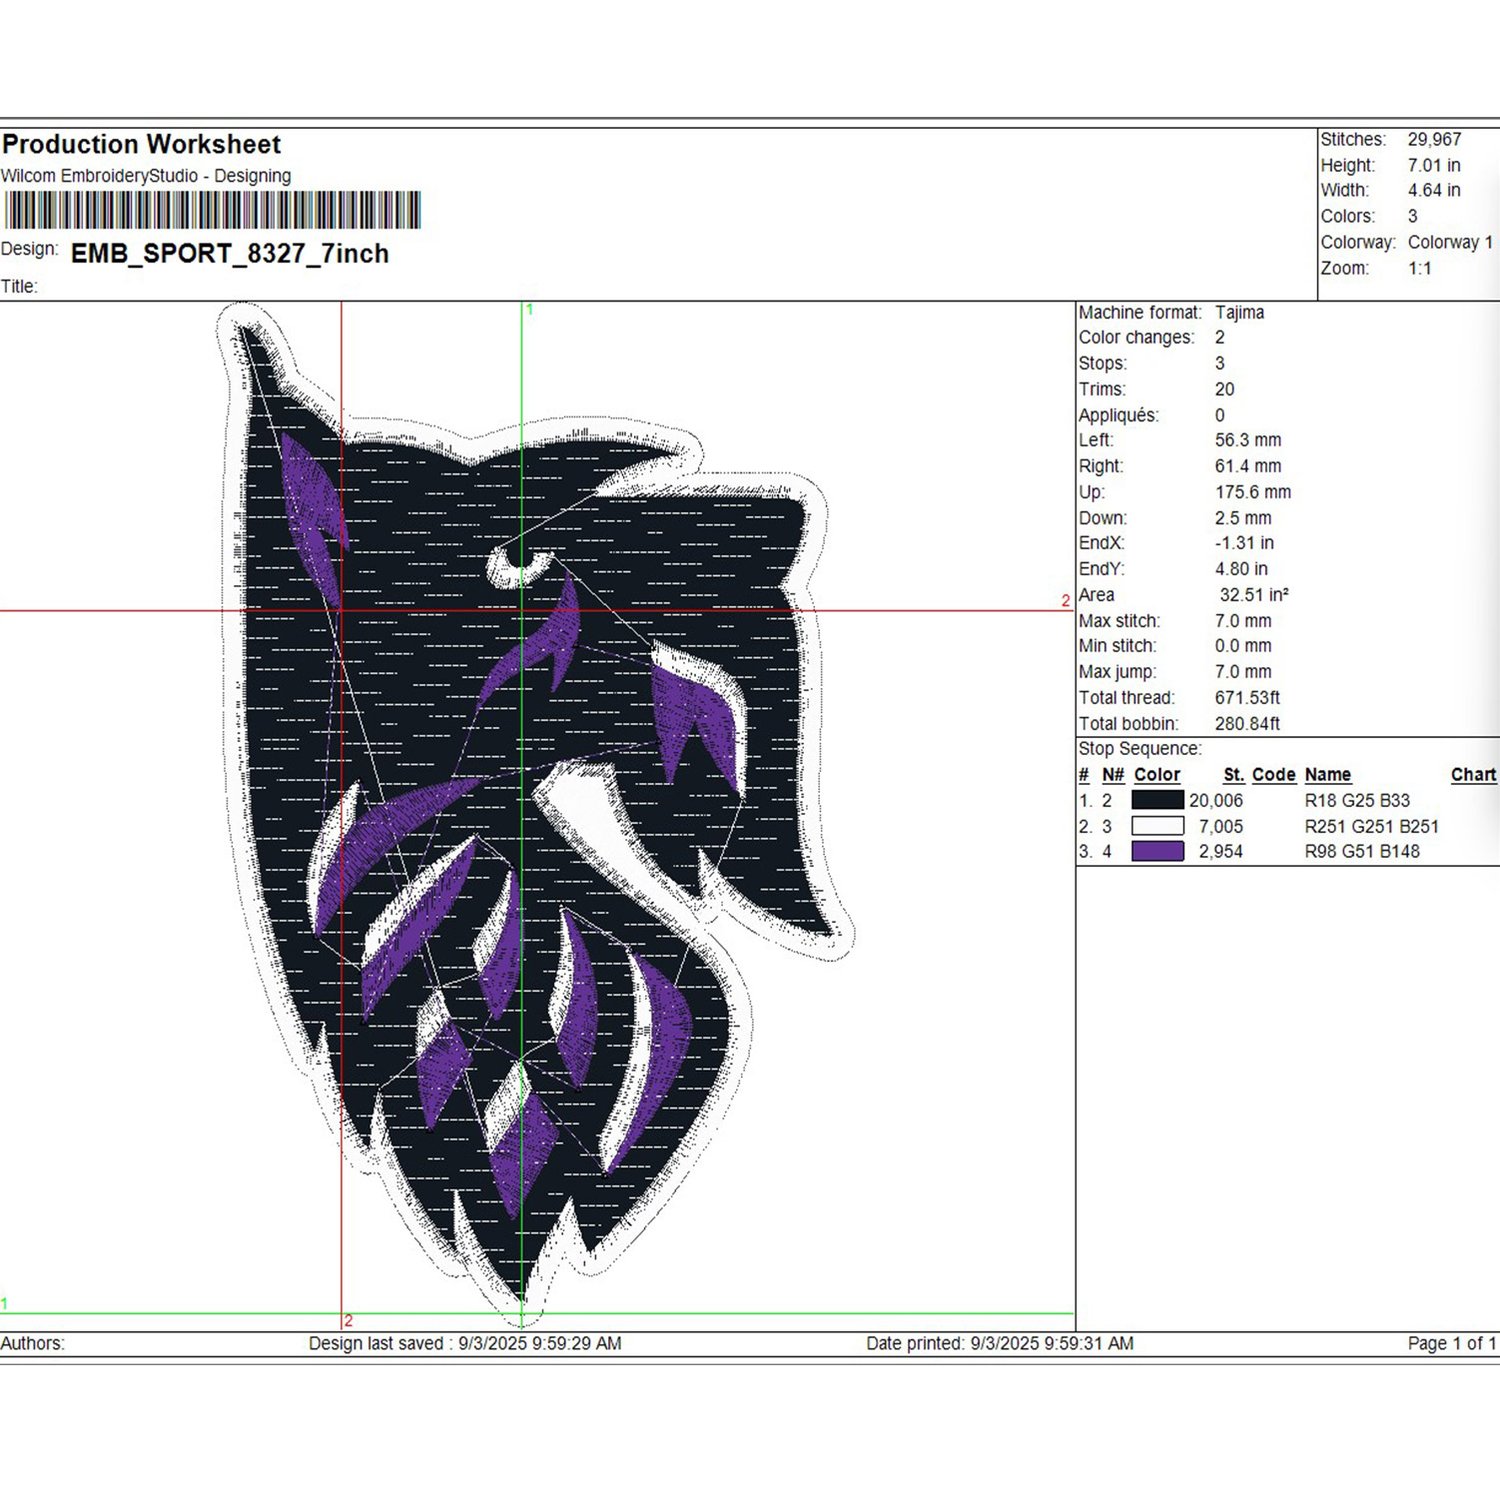Select the thread name "R251 G251 B251"
The width and height of the screenshot is (1500, 1495).
point(1372,827)
